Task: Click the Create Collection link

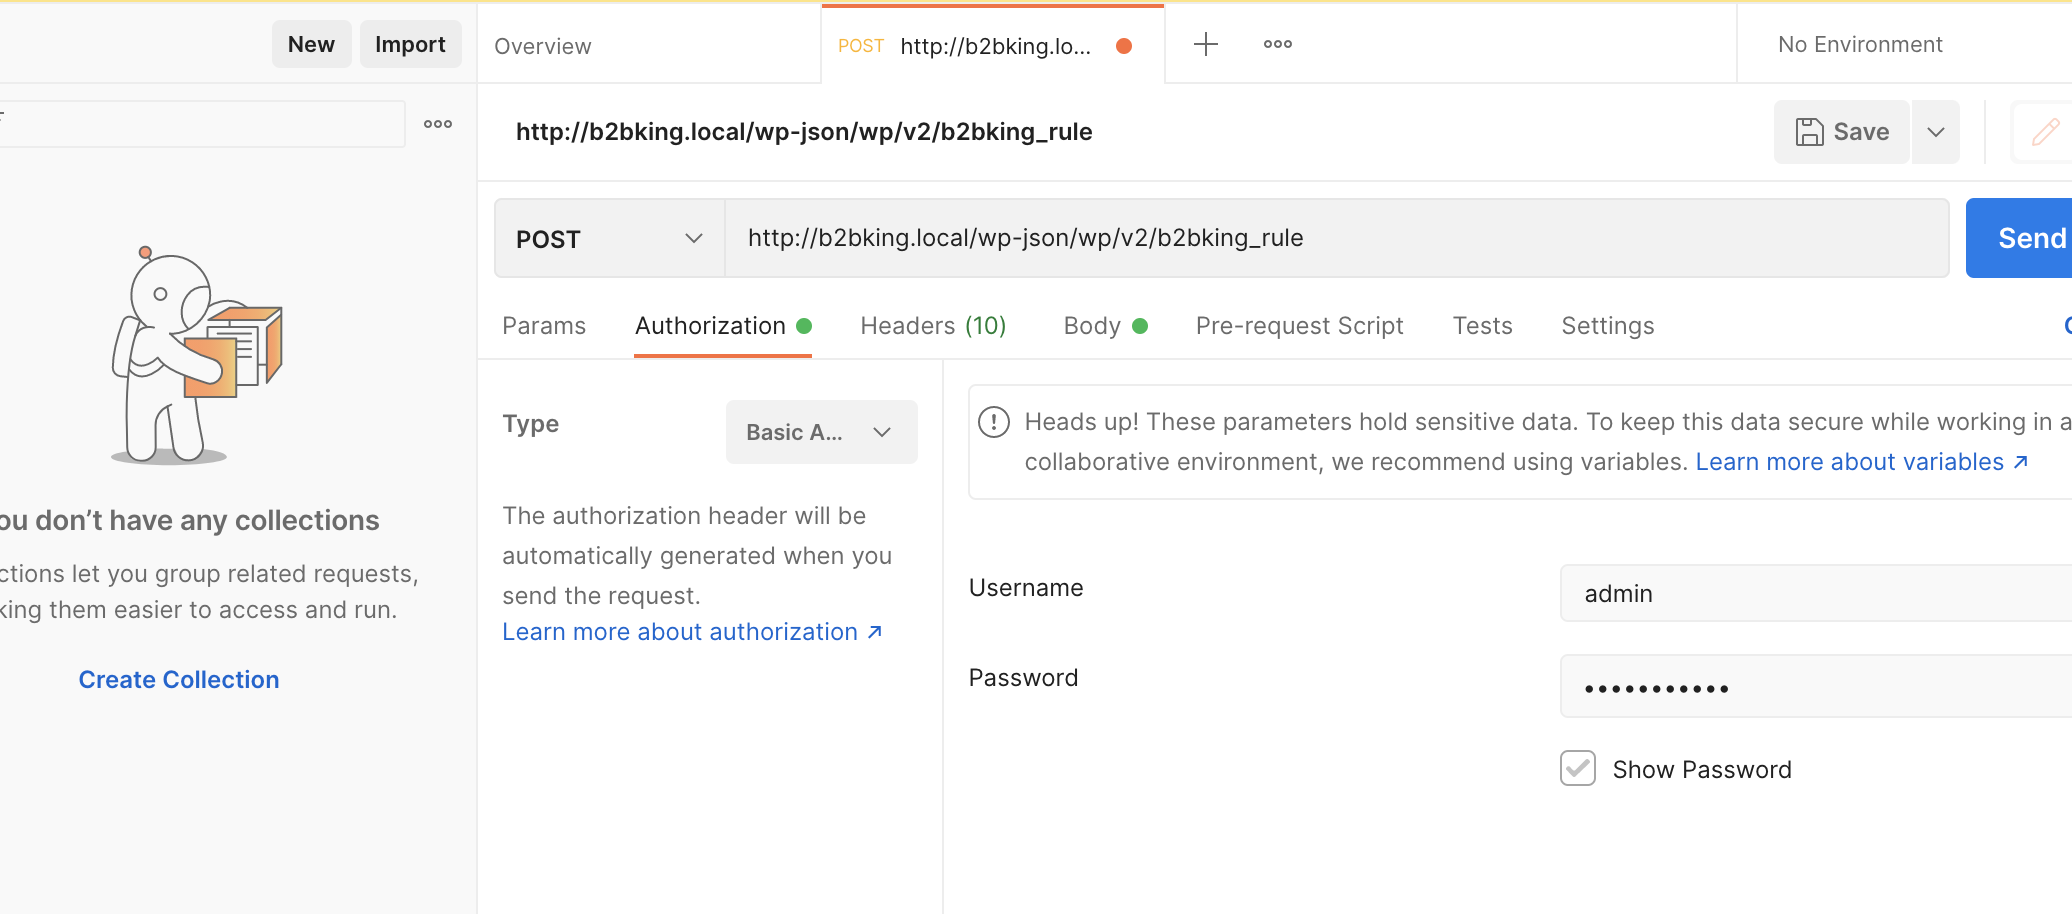Action: (179, 680)
